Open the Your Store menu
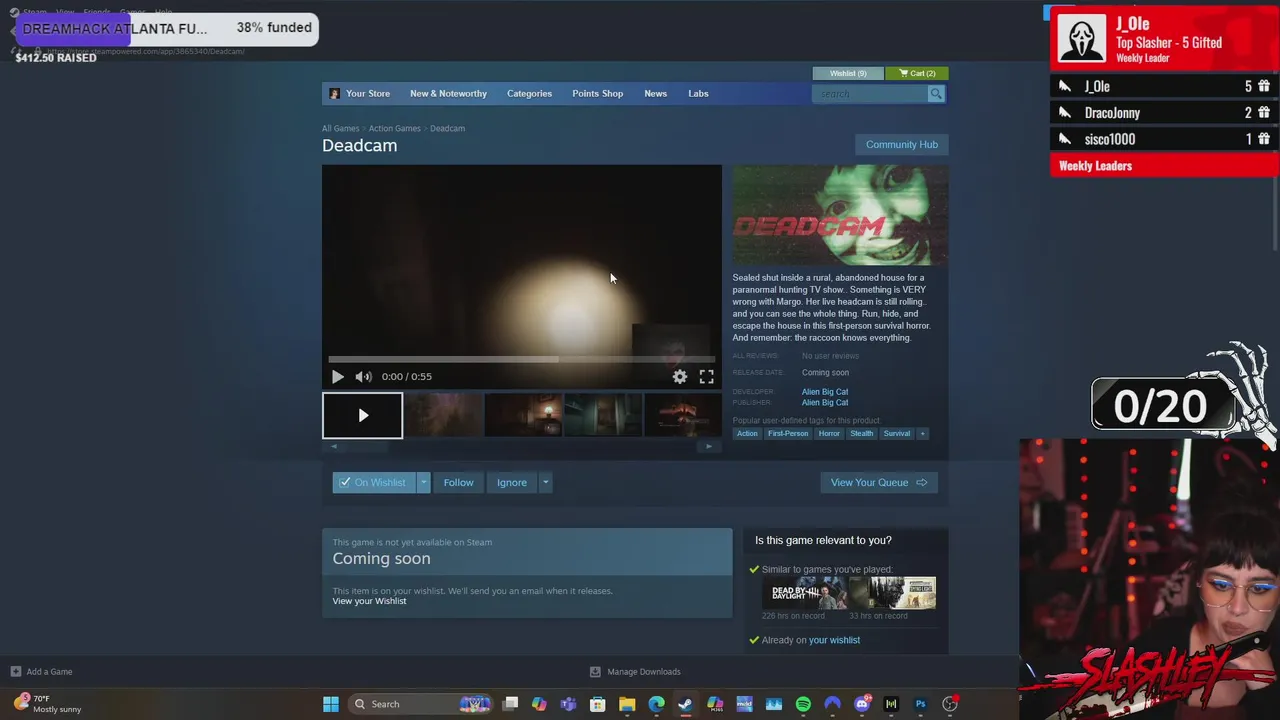1280x720 pixels. [367, 94]
